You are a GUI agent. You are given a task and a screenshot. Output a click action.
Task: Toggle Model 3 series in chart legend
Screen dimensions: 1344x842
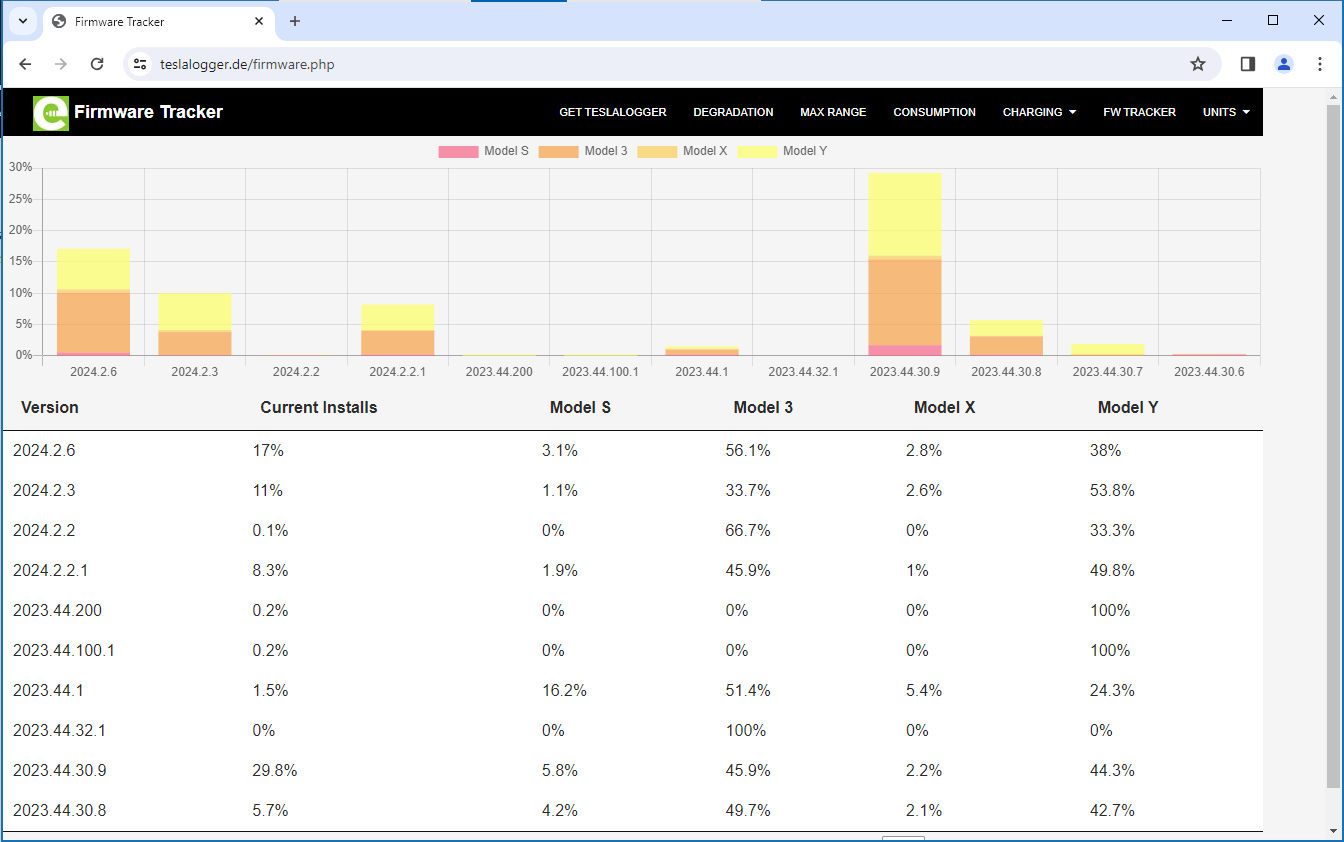tap(583, 151)
